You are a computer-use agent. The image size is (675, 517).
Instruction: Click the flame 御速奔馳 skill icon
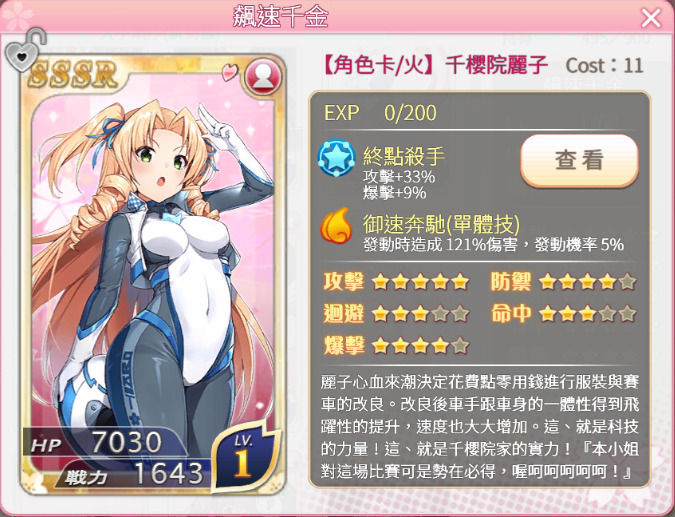[x=336, y=226]
